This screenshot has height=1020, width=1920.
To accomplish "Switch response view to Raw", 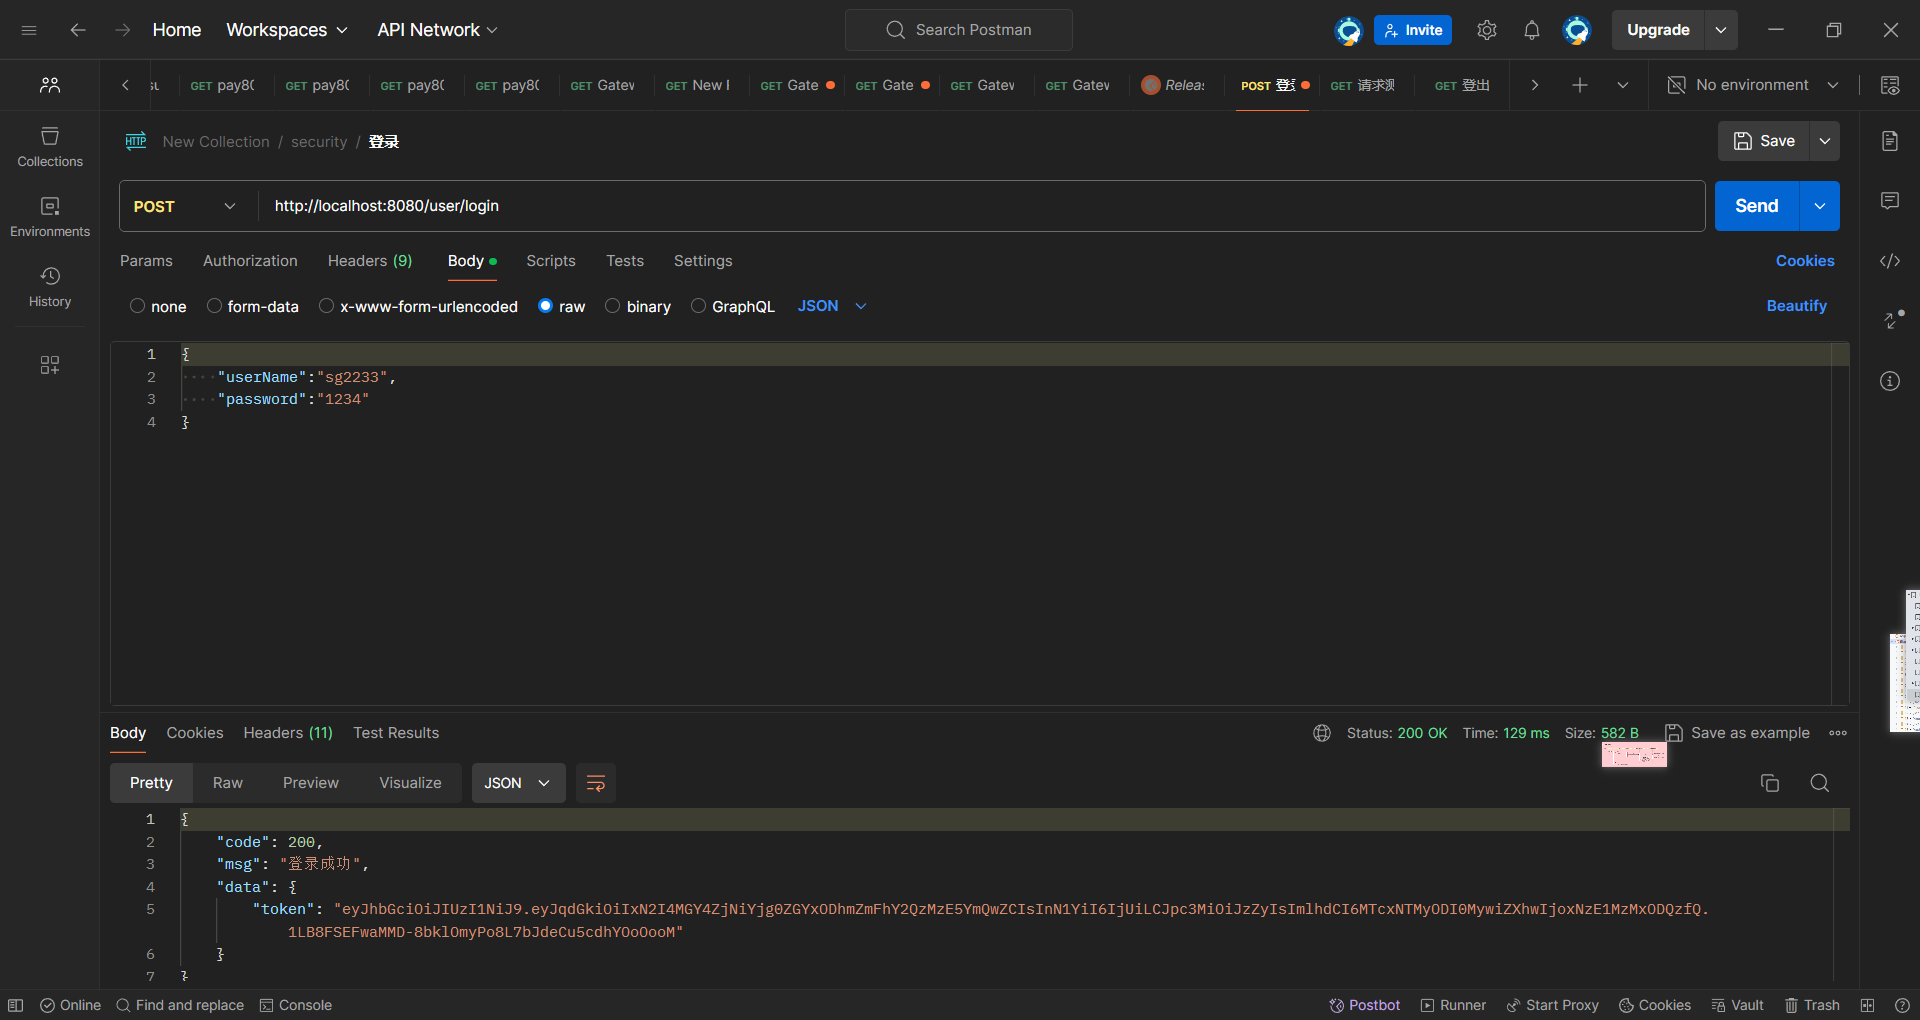I will (228, 783).
